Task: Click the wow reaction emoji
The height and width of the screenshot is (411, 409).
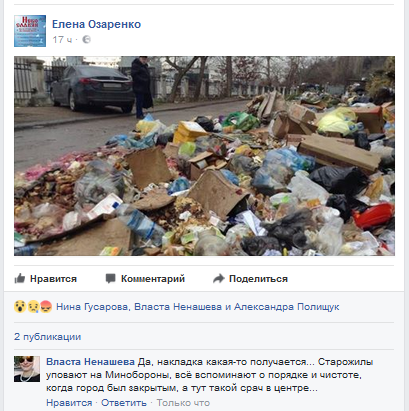Action: [x=20, y=307]
